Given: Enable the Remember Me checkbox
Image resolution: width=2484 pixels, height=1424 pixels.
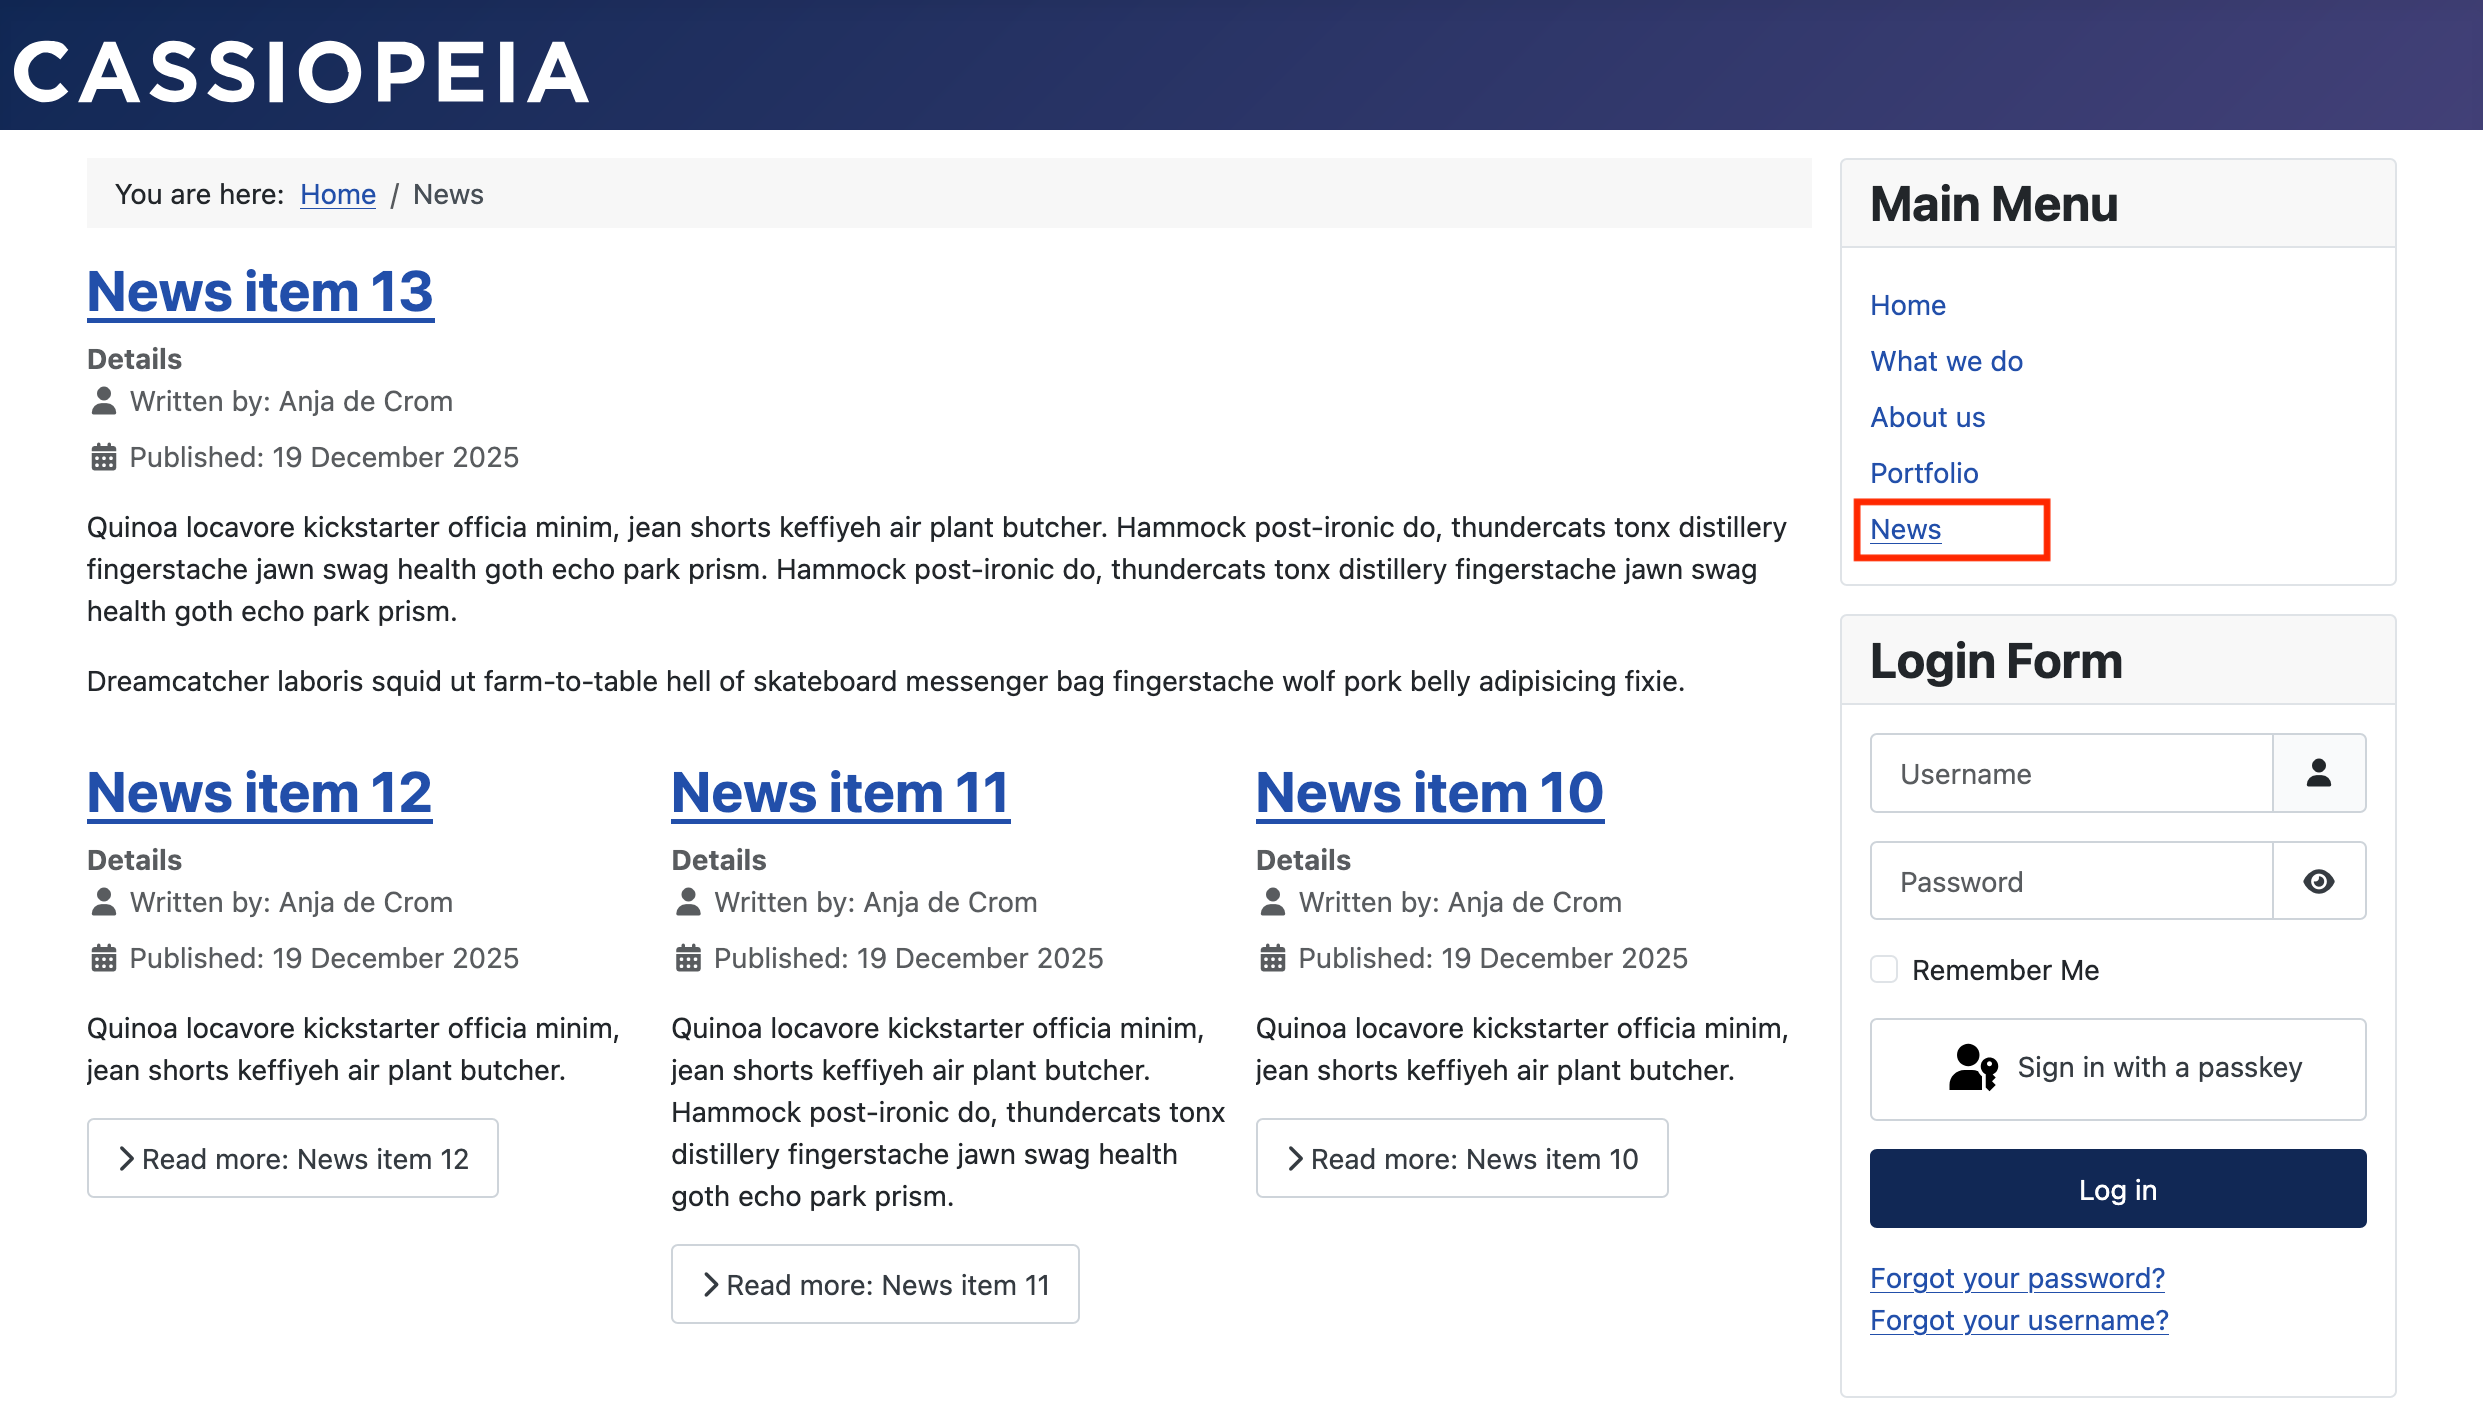Looking at the screenshot, I should 1884,969.
